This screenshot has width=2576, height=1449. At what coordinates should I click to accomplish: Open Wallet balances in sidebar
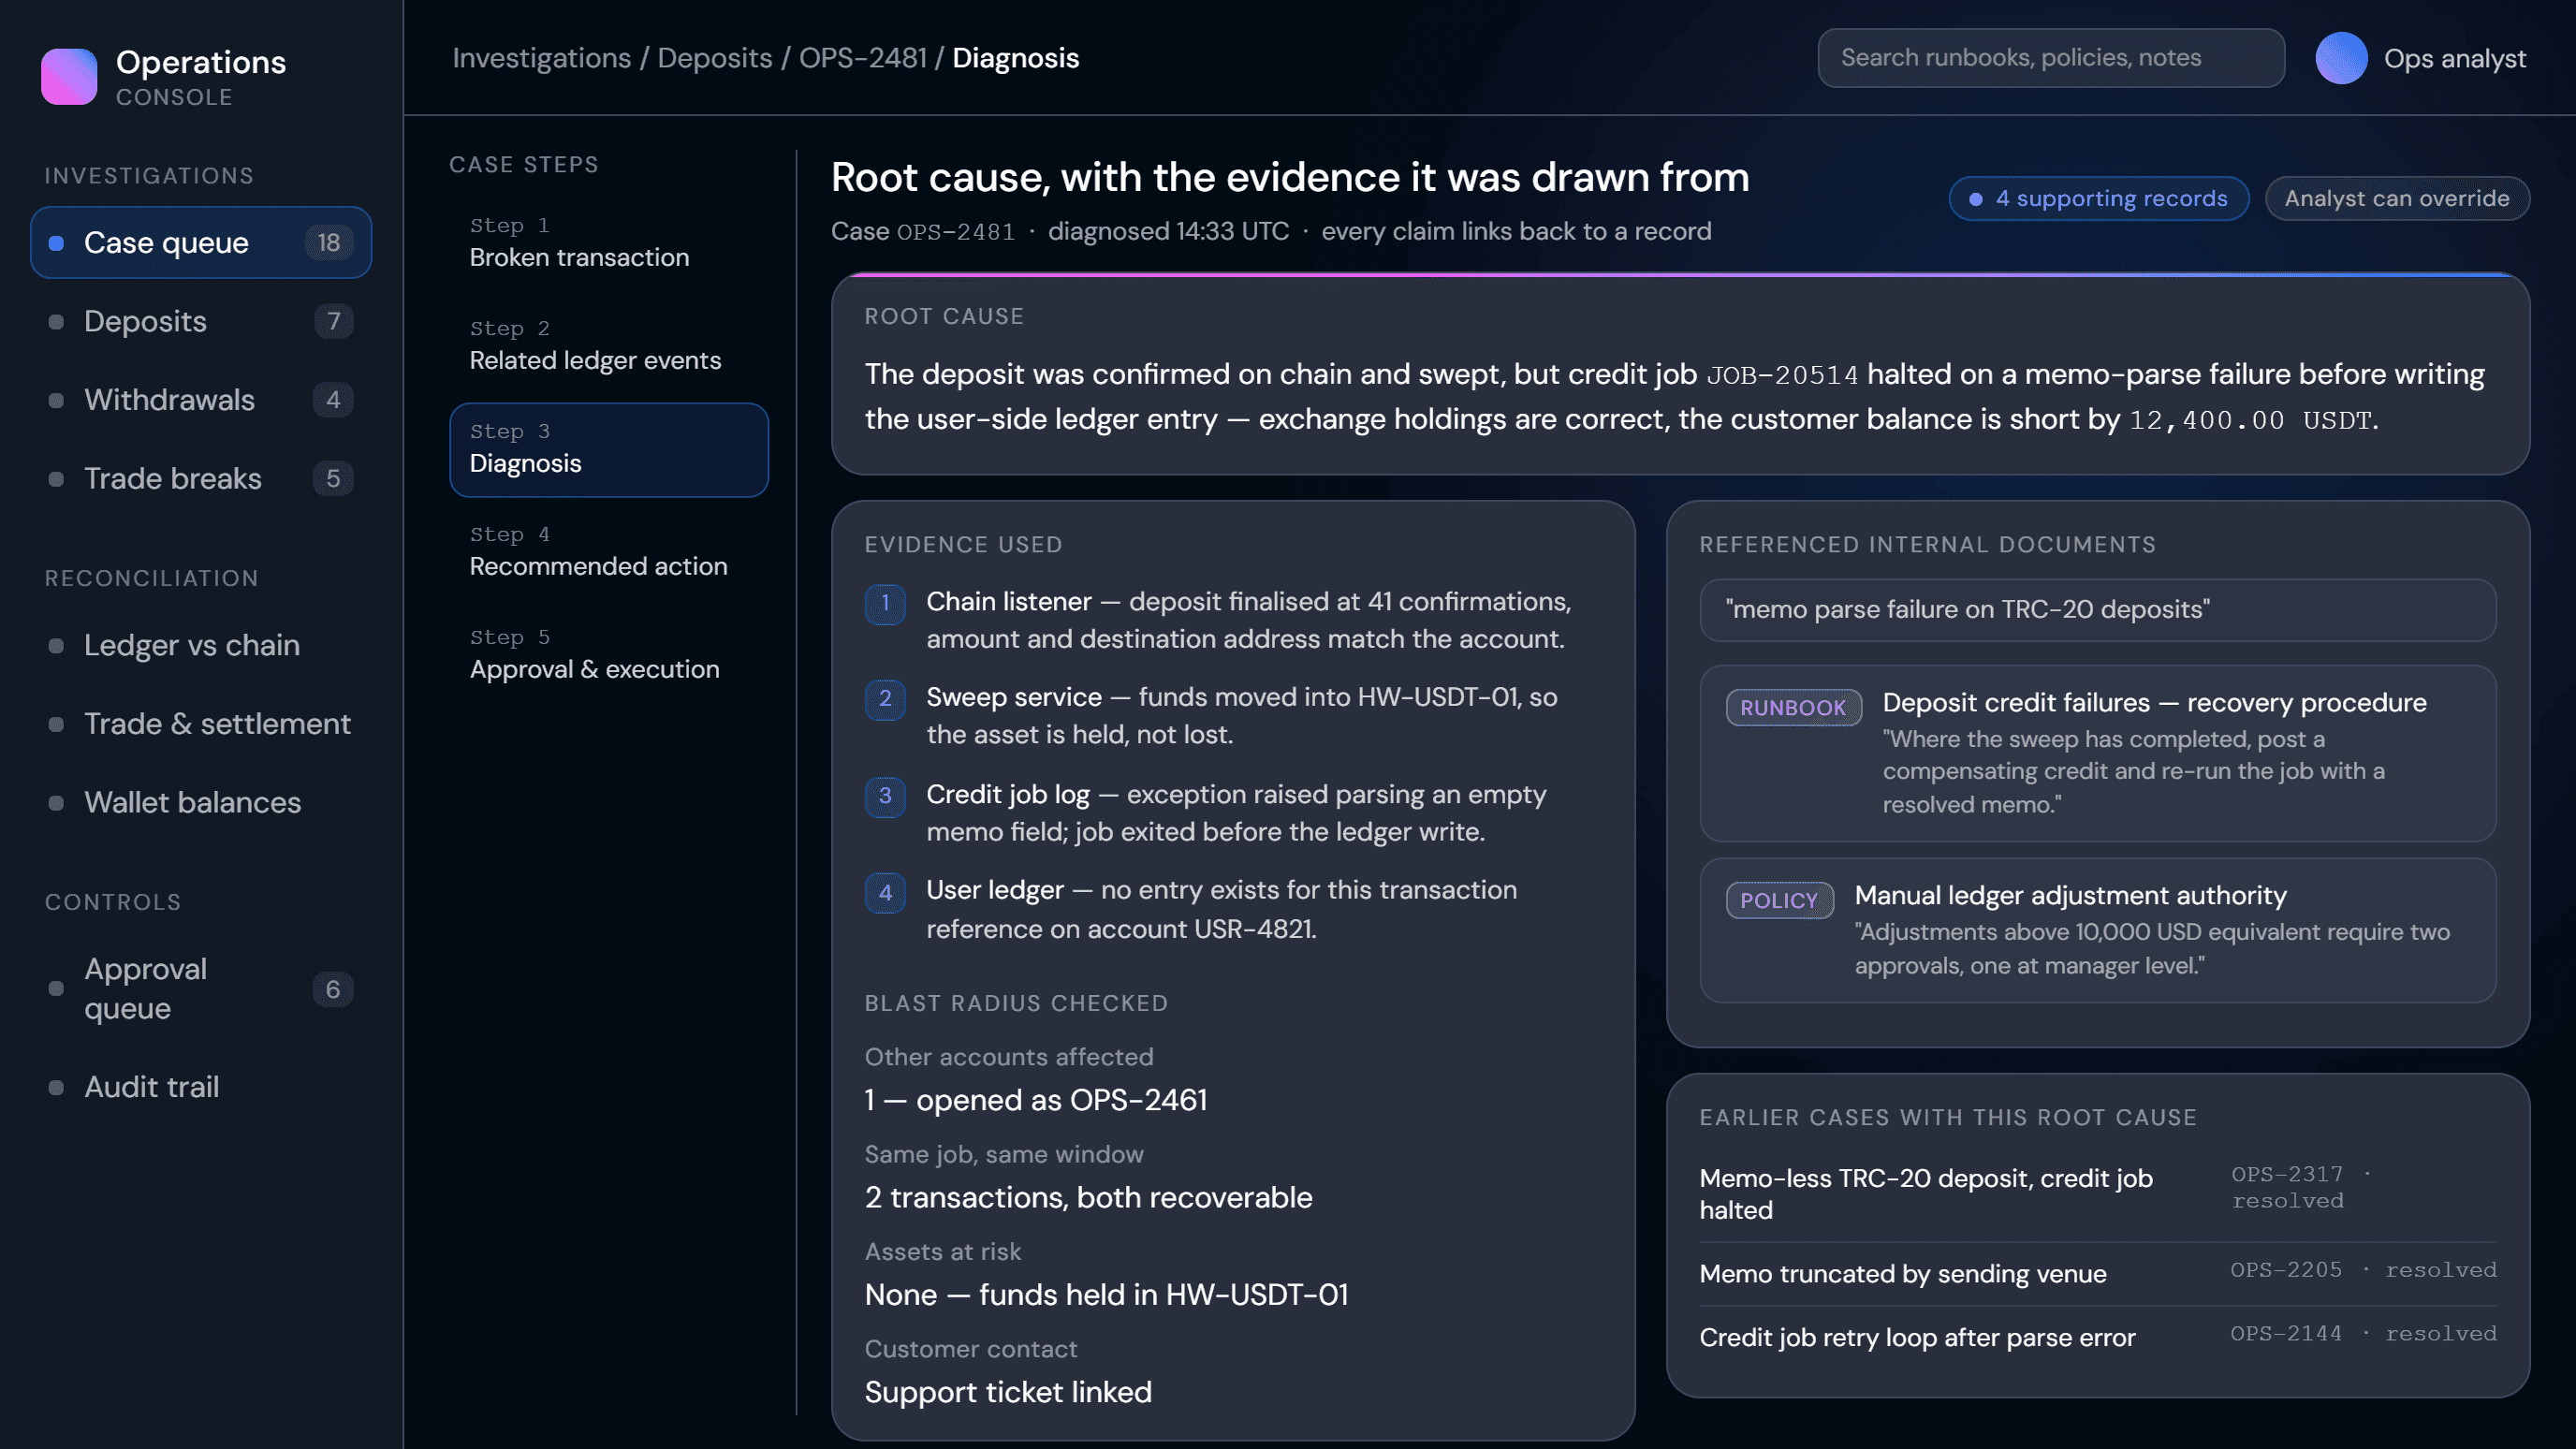coord(201,802)
